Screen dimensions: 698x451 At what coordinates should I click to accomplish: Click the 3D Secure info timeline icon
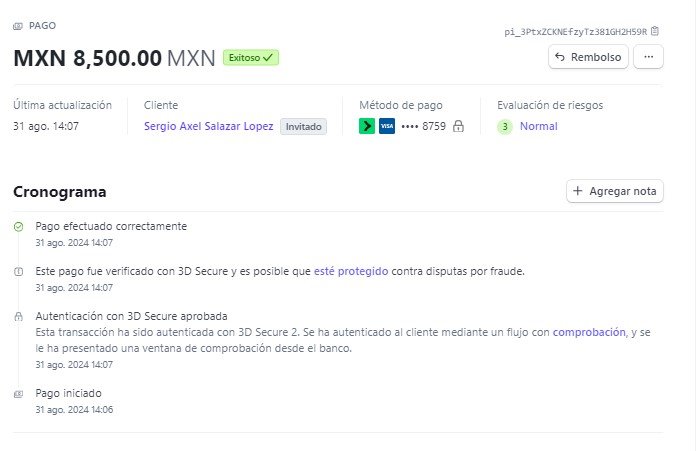point(18,272)
